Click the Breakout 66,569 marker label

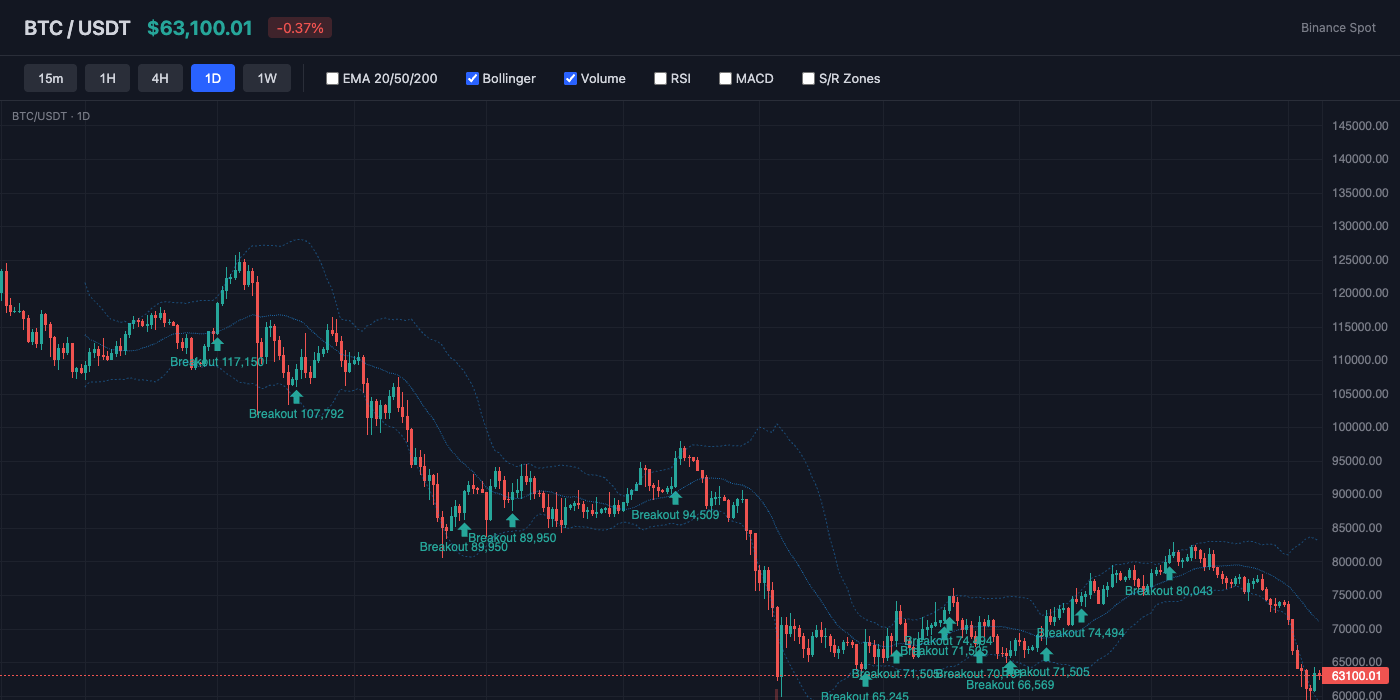pos(1010,685)
